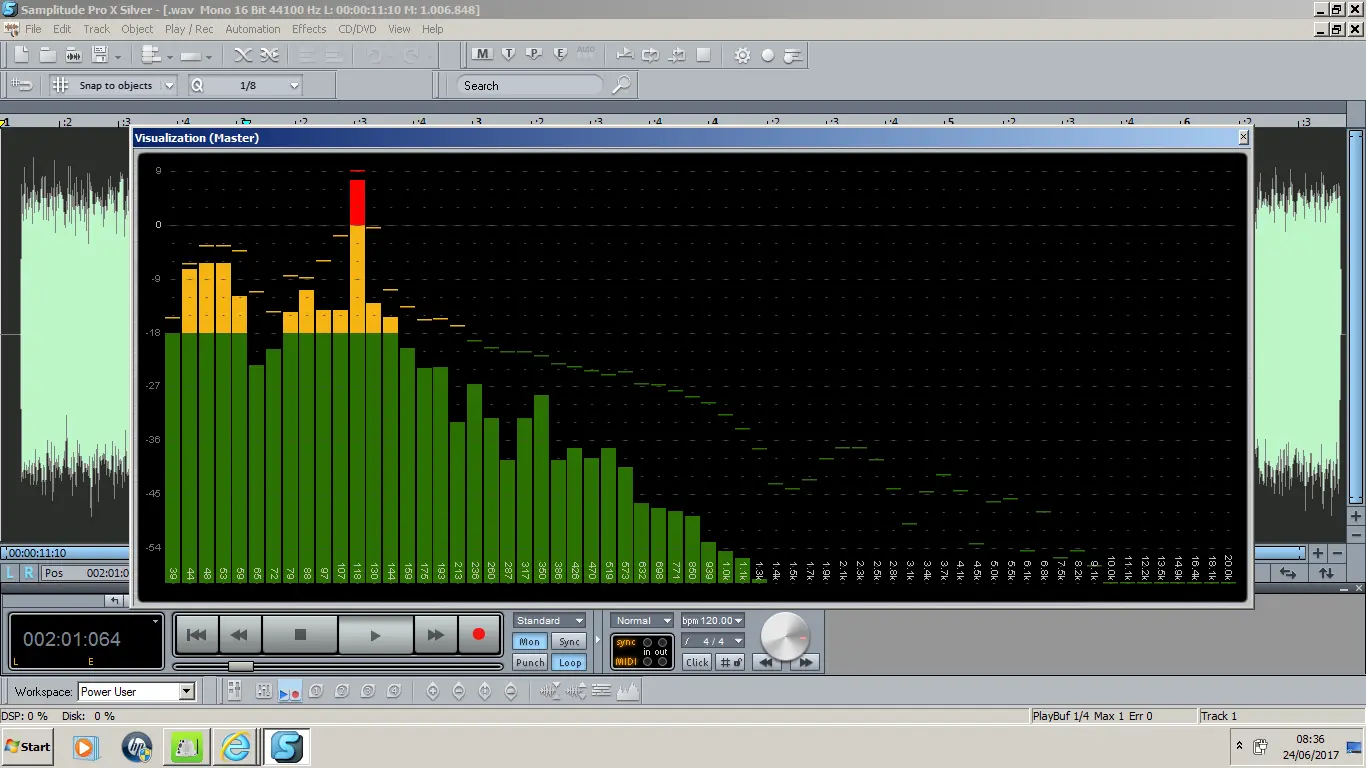Click the load audio waveform icon
Screen dimensions: 1366x768
(x=74, y=55)
